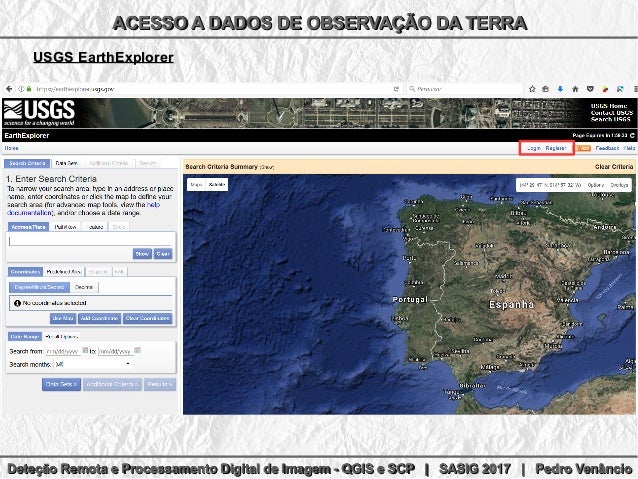The image size is (638, 479).
Task: Click the Use Map button
Action: coord(63,318)
